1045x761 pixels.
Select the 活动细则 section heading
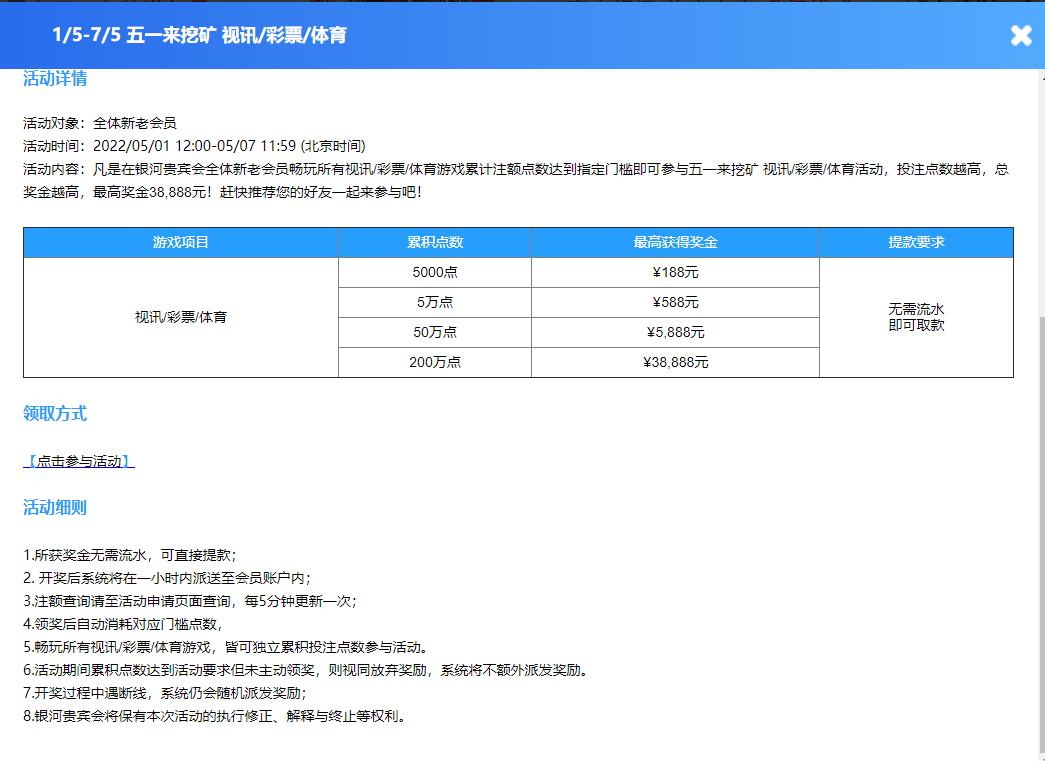click(x=55, y=508)
